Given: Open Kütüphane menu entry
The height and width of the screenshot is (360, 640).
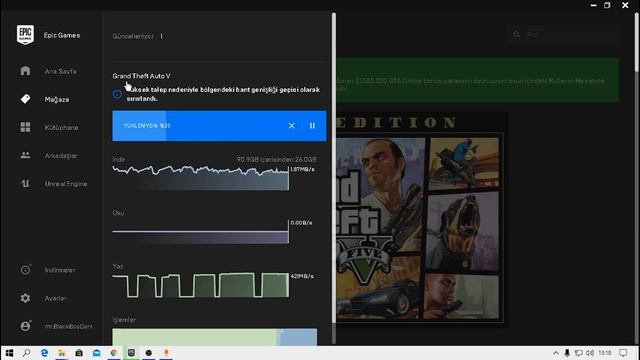Looking at the screenshot, I should 61,127.
